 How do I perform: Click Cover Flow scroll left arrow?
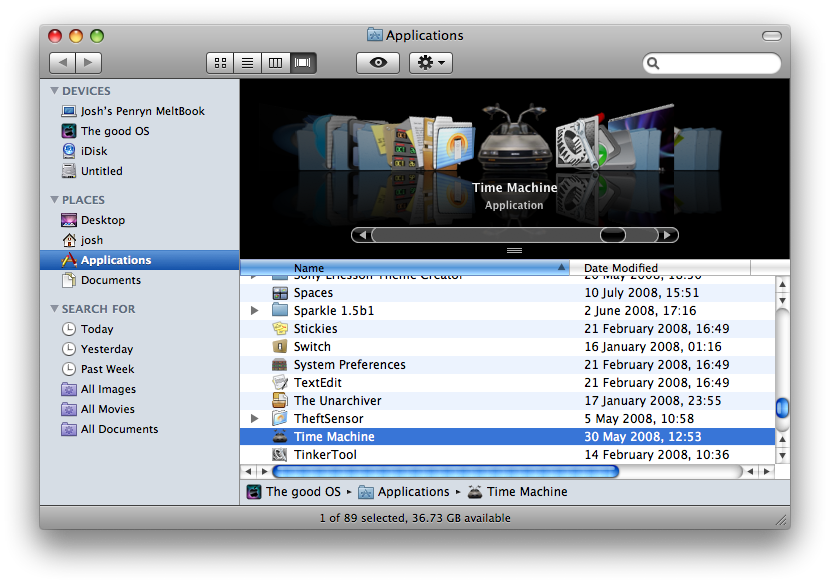363,235
